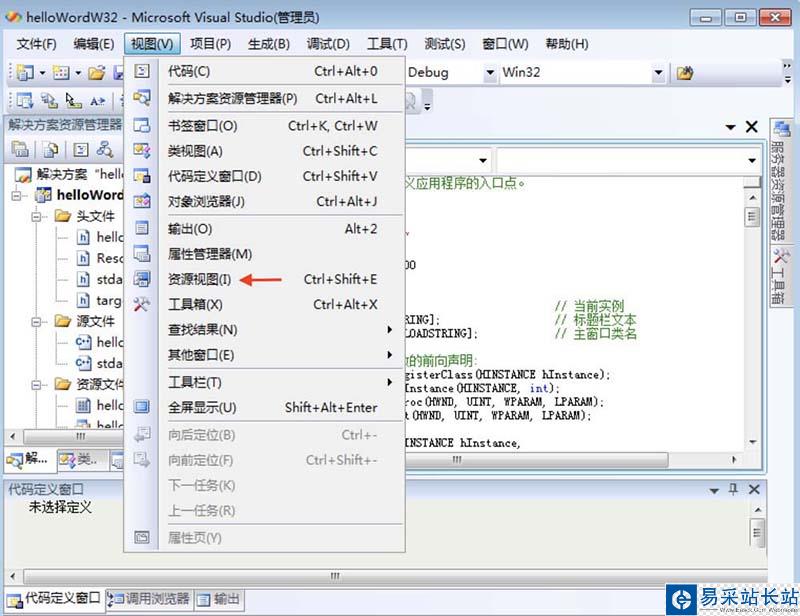Viewport: 800px width, 616px height.
Task: Open the 编辑(E) menu
Action: 94,44
